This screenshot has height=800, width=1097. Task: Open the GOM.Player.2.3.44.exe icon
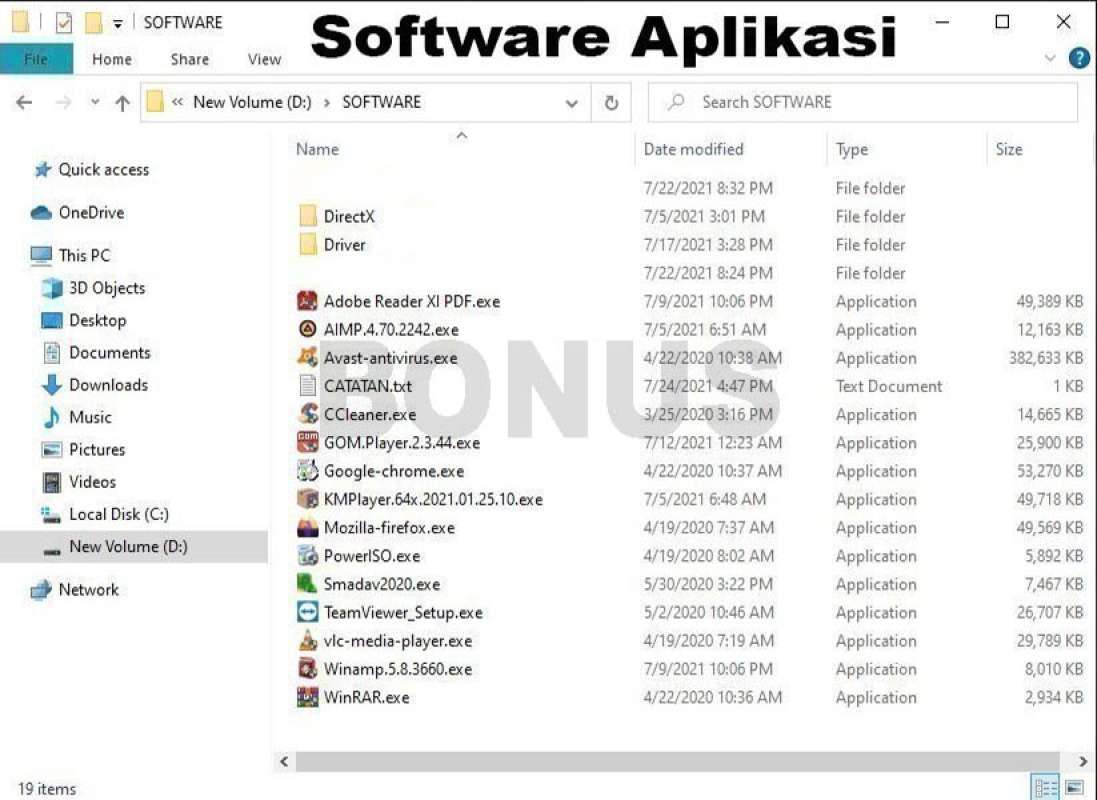[308, 442]
